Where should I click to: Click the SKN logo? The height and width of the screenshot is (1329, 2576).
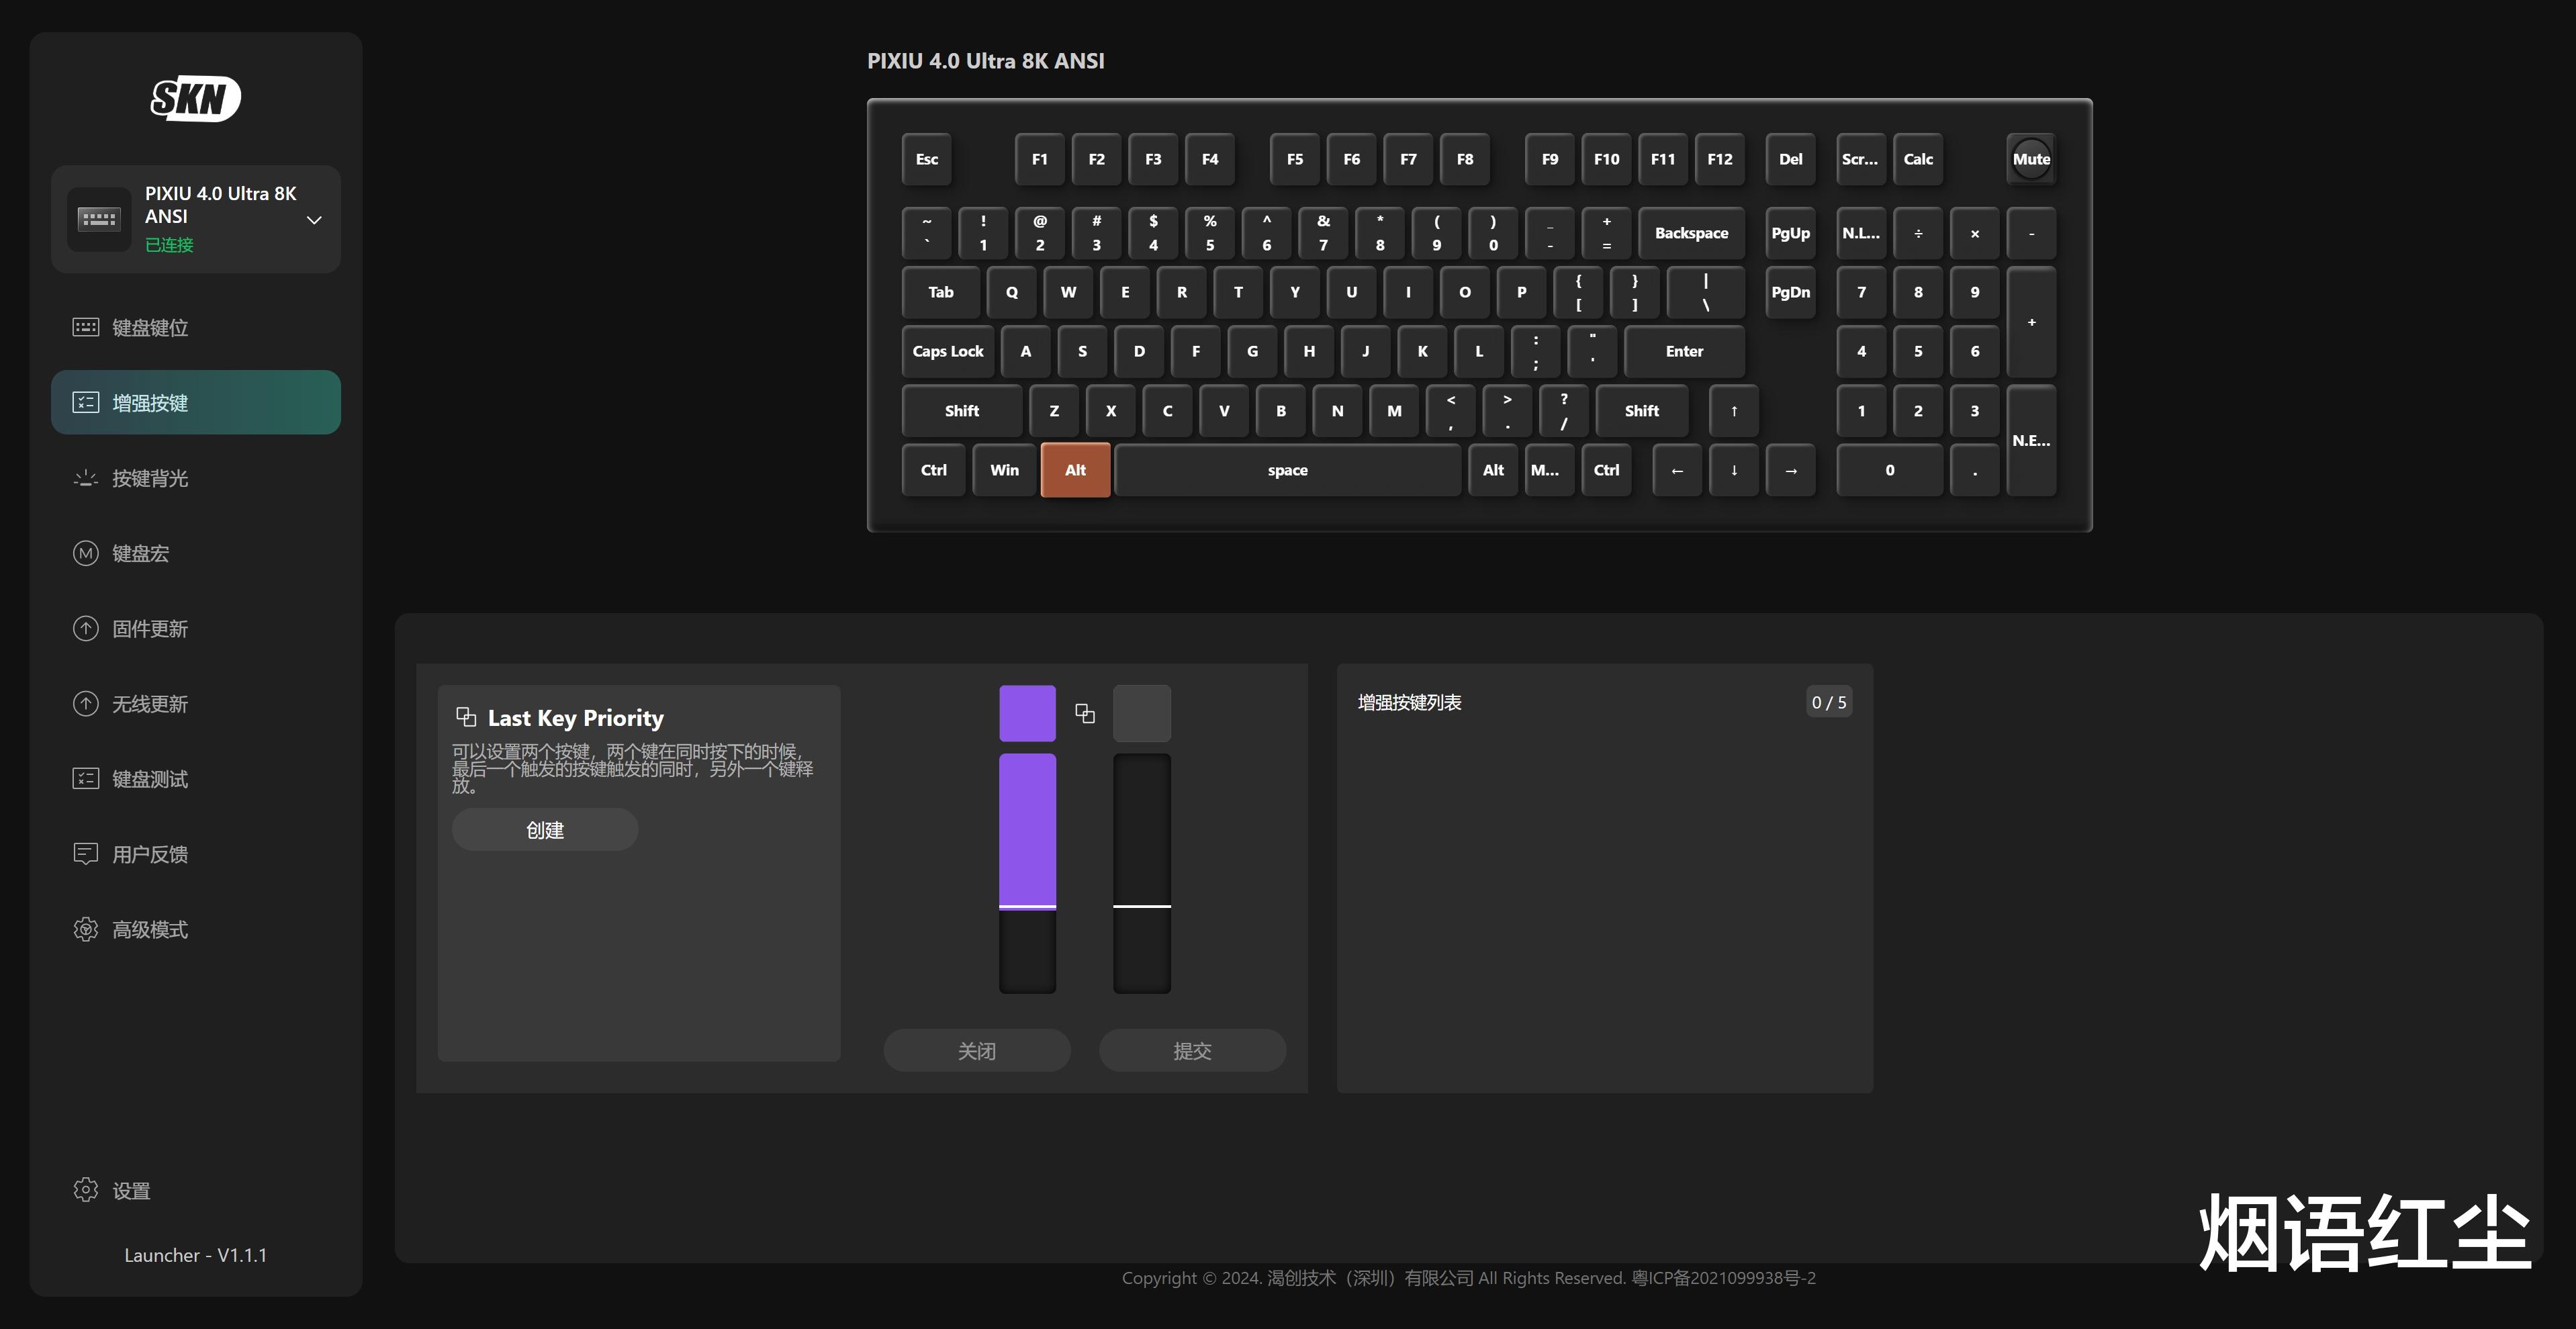point(196,98)
